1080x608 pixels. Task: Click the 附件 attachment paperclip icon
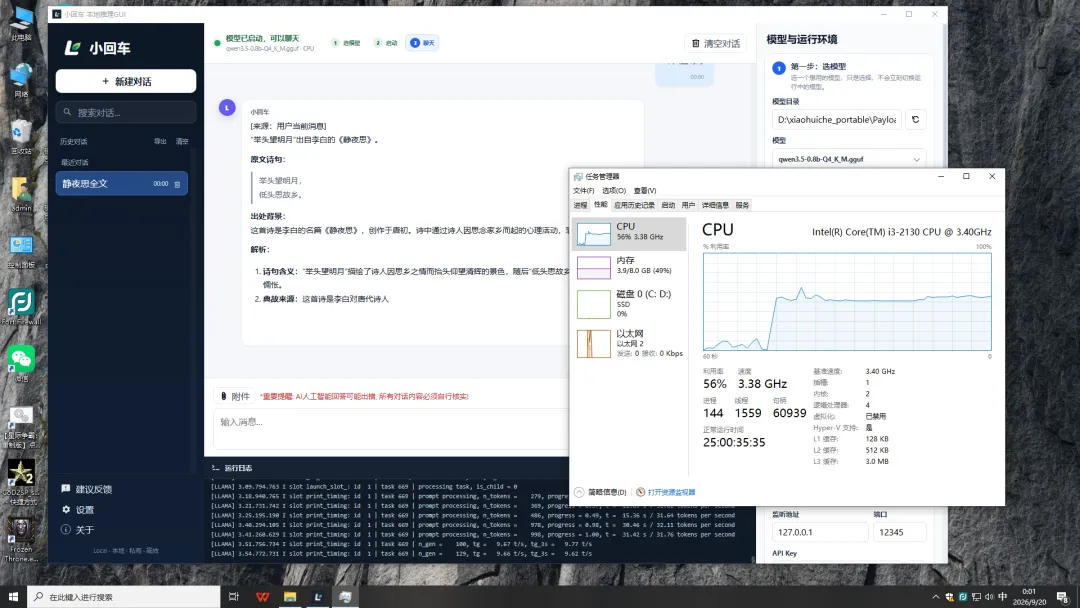224,396
